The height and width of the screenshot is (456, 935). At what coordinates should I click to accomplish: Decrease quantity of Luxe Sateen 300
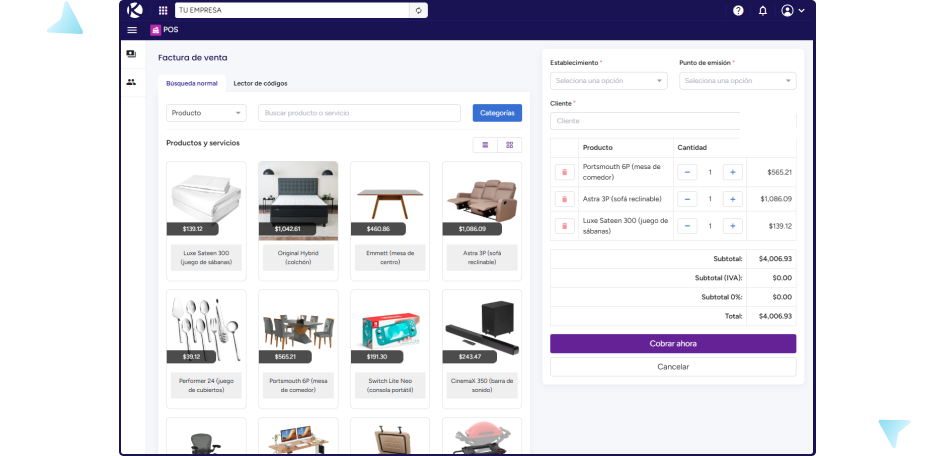pos(687,226)
